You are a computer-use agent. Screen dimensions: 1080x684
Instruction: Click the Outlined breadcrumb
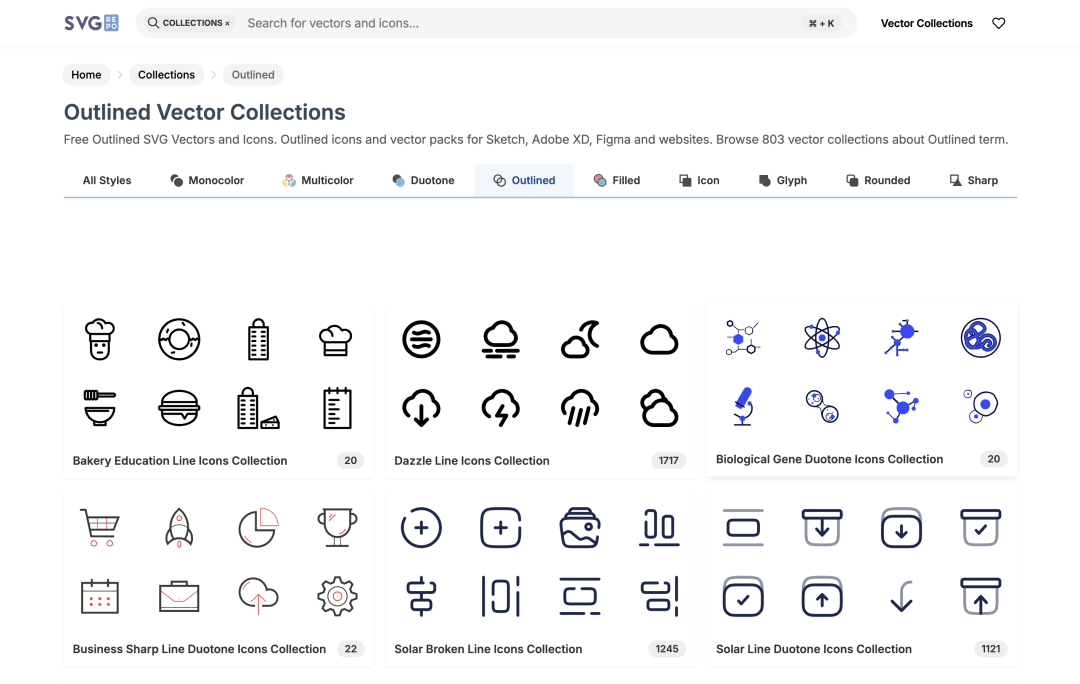tap(253, 74)
